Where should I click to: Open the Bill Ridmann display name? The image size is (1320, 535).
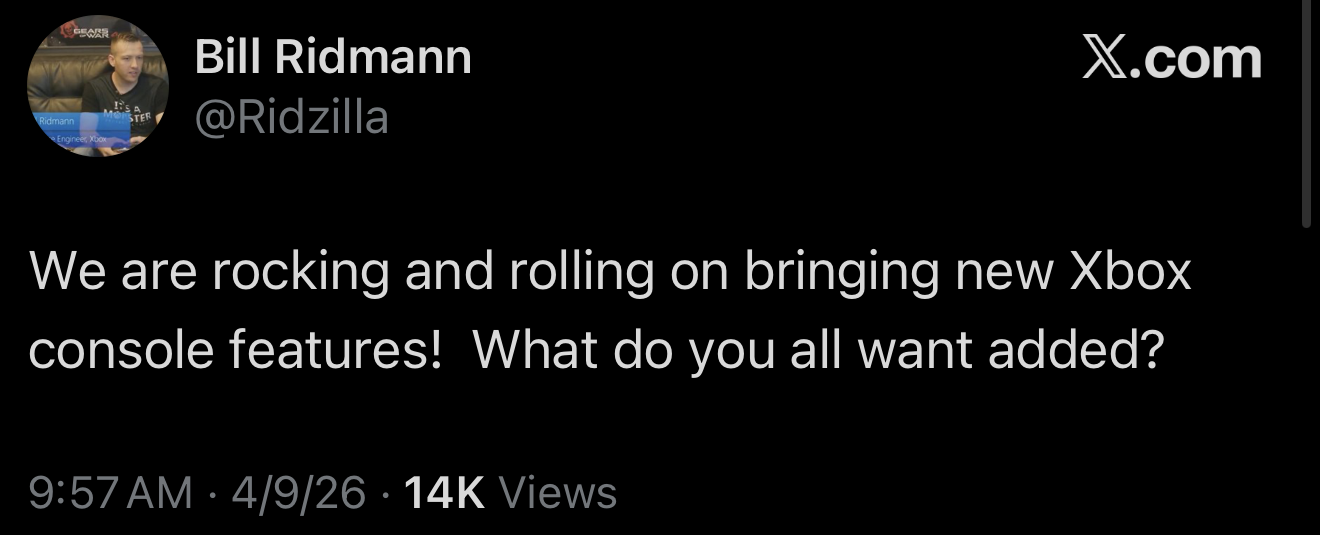(x=333, y=57)
